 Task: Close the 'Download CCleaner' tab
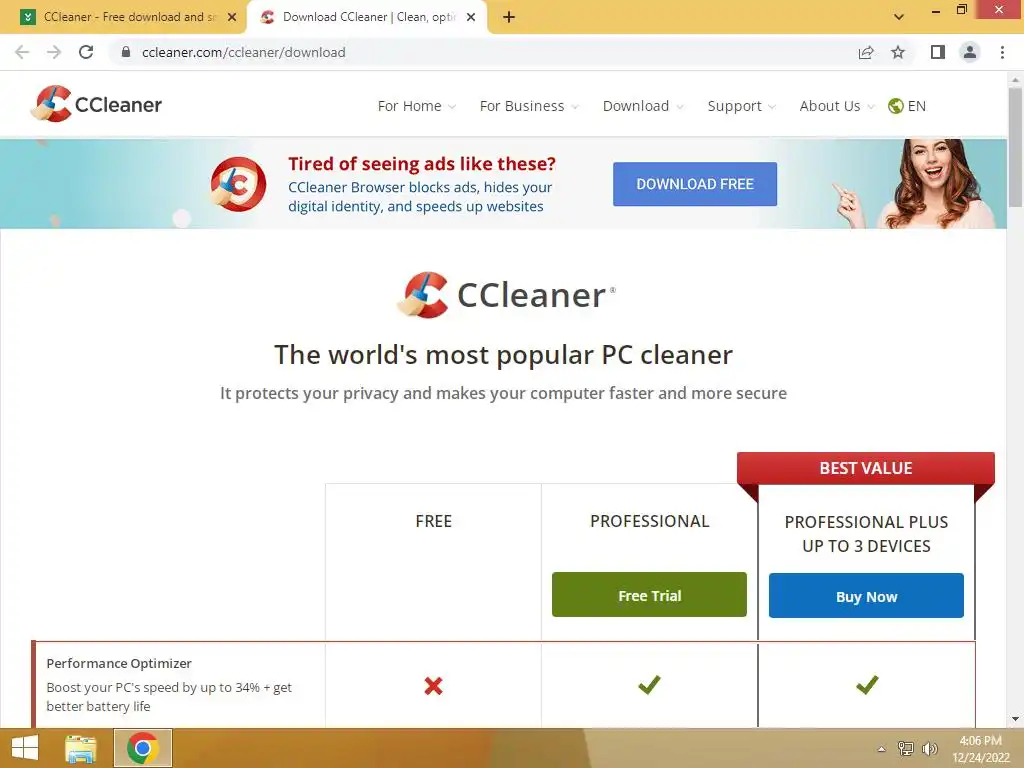tap(471, 18)
